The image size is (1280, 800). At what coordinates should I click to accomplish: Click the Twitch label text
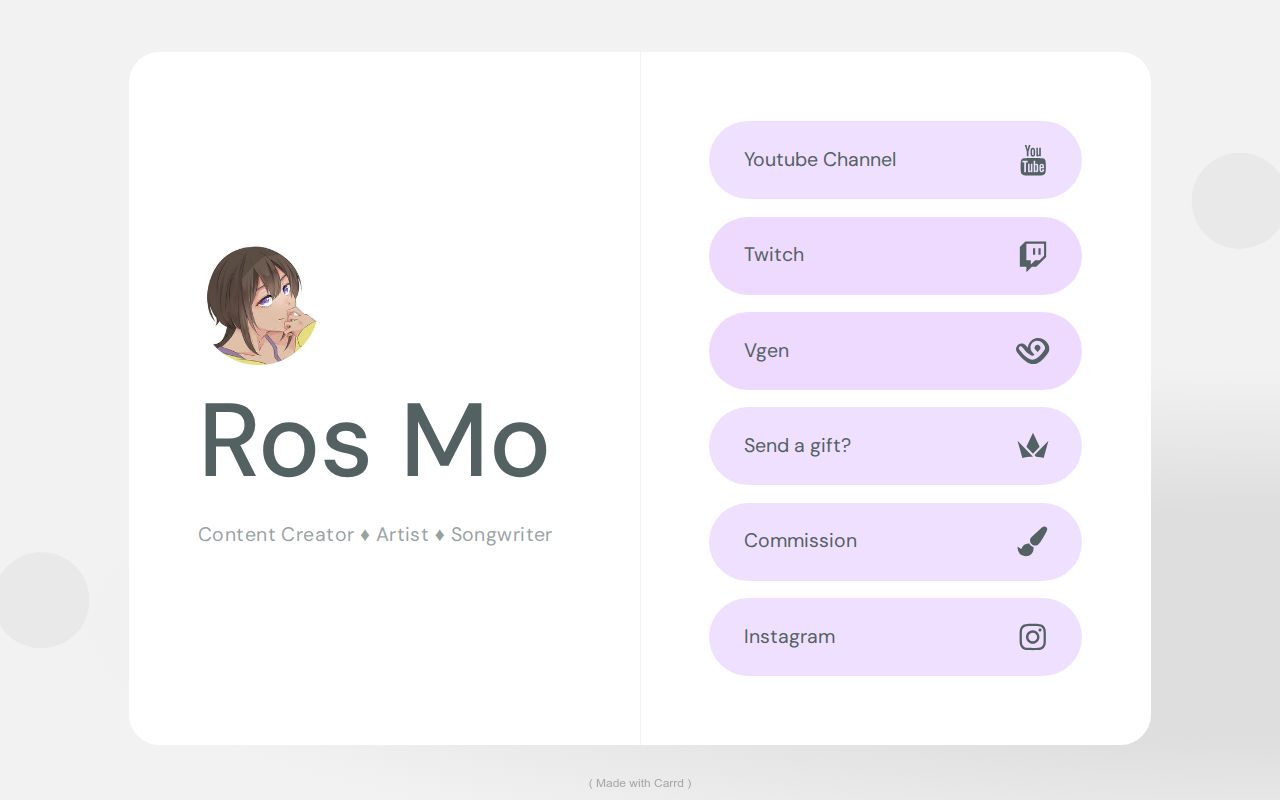pos(774,255)
